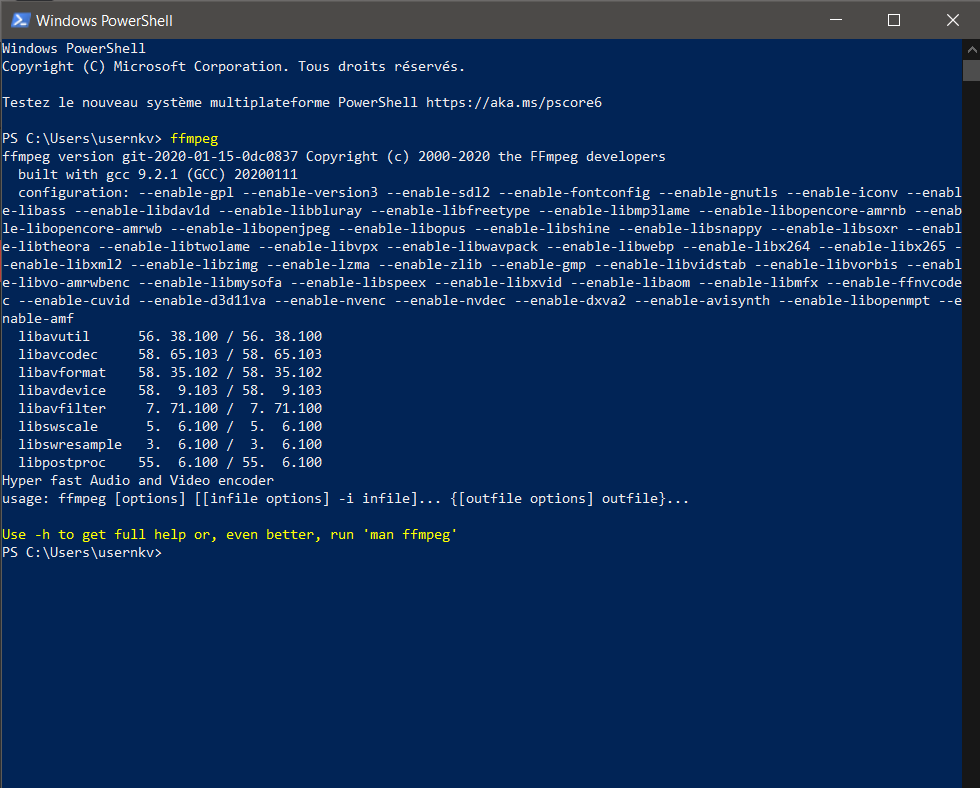Viewport: 980px width, 788px height.
Task: Click the libavformat version row
Action: coord(170,372)
